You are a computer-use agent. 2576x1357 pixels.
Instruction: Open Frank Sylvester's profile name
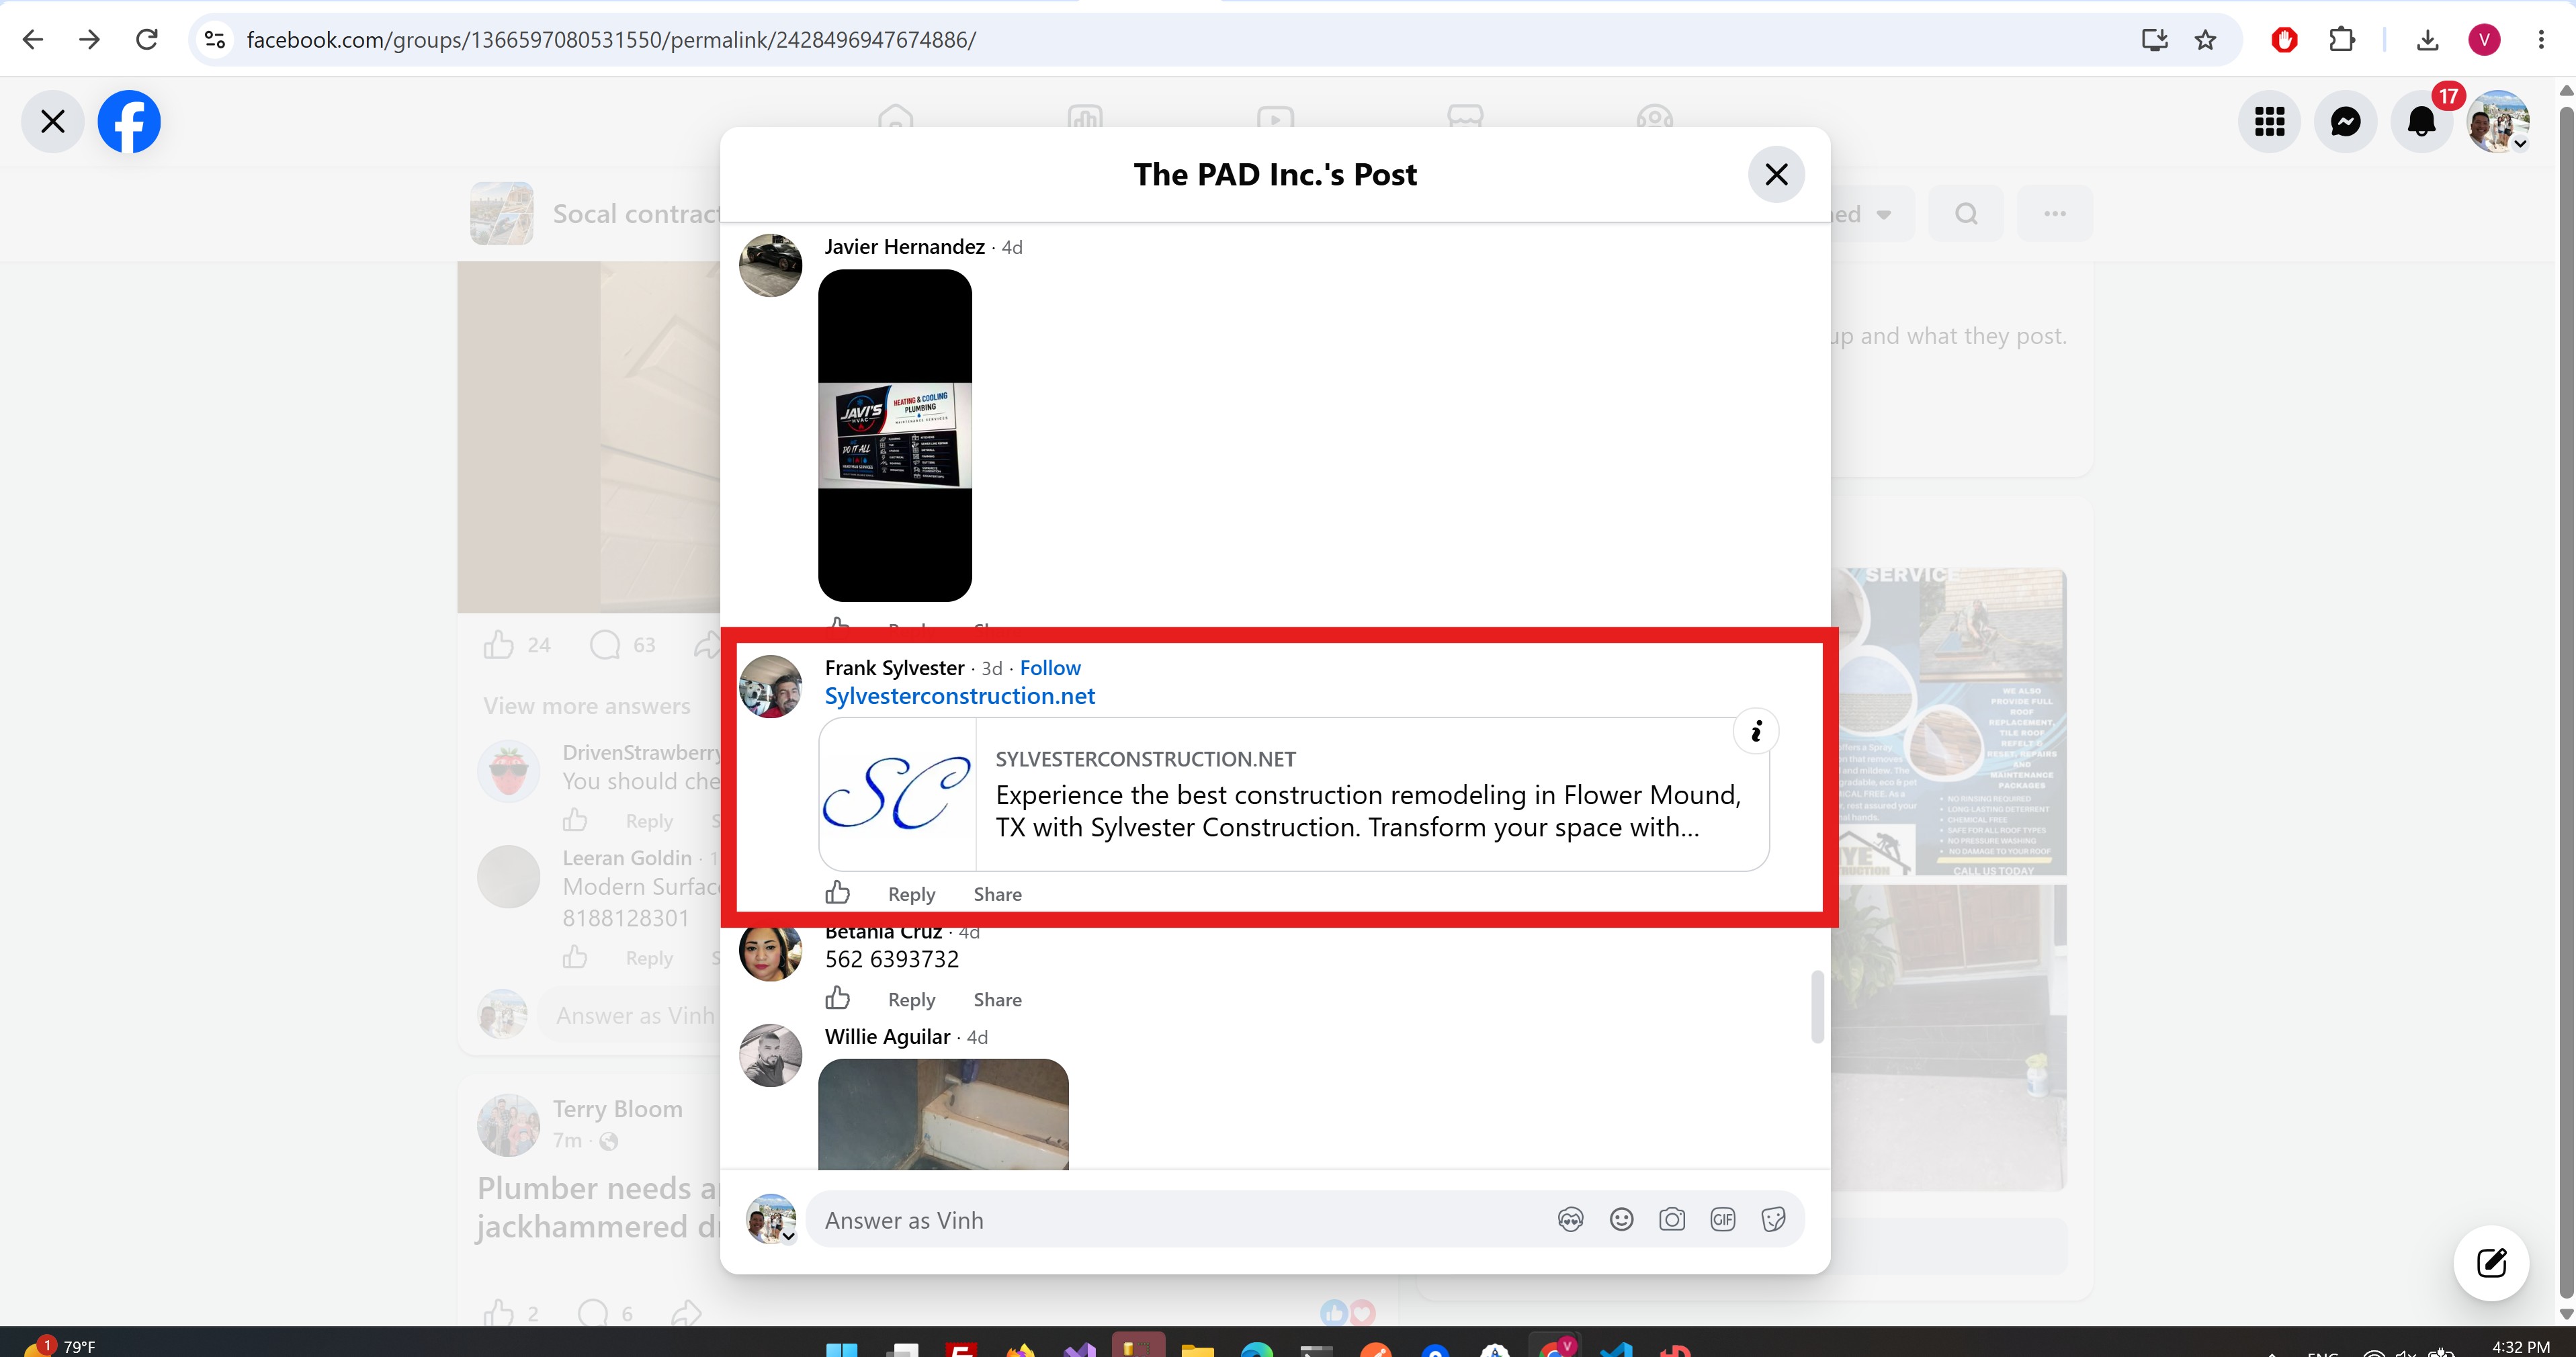[x=894, y=667]
